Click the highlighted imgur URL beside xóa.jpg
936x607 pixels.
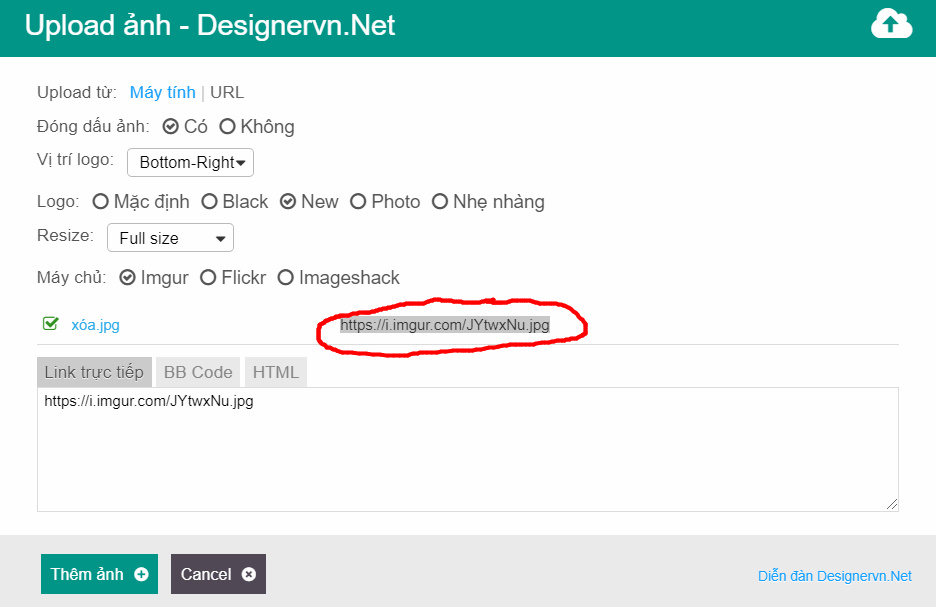[445, 325]
